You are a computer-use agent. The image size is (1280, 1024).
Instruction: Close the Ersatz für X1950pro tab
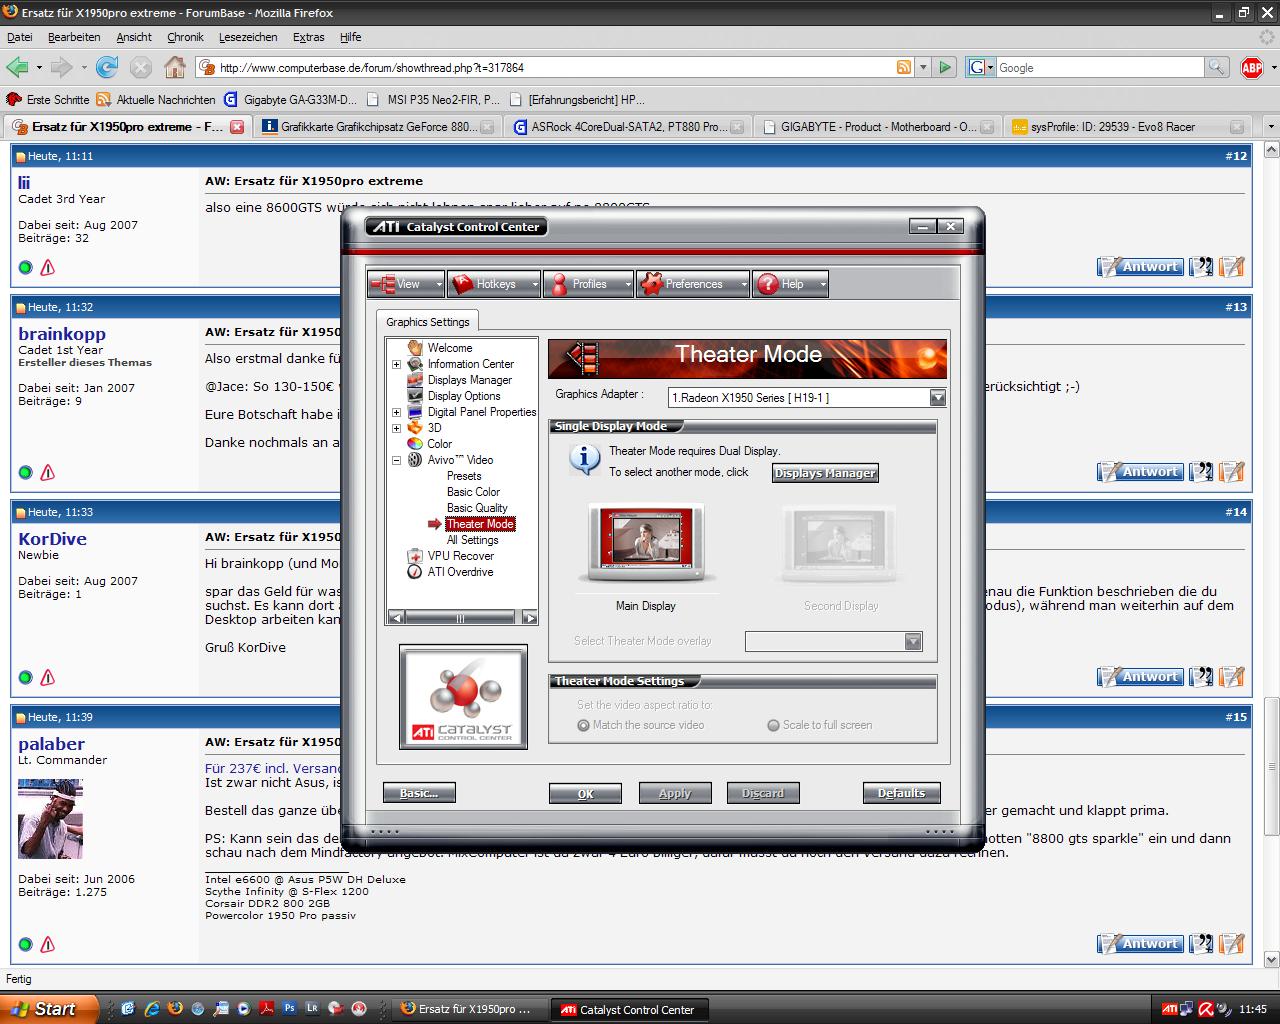[237, 127]
